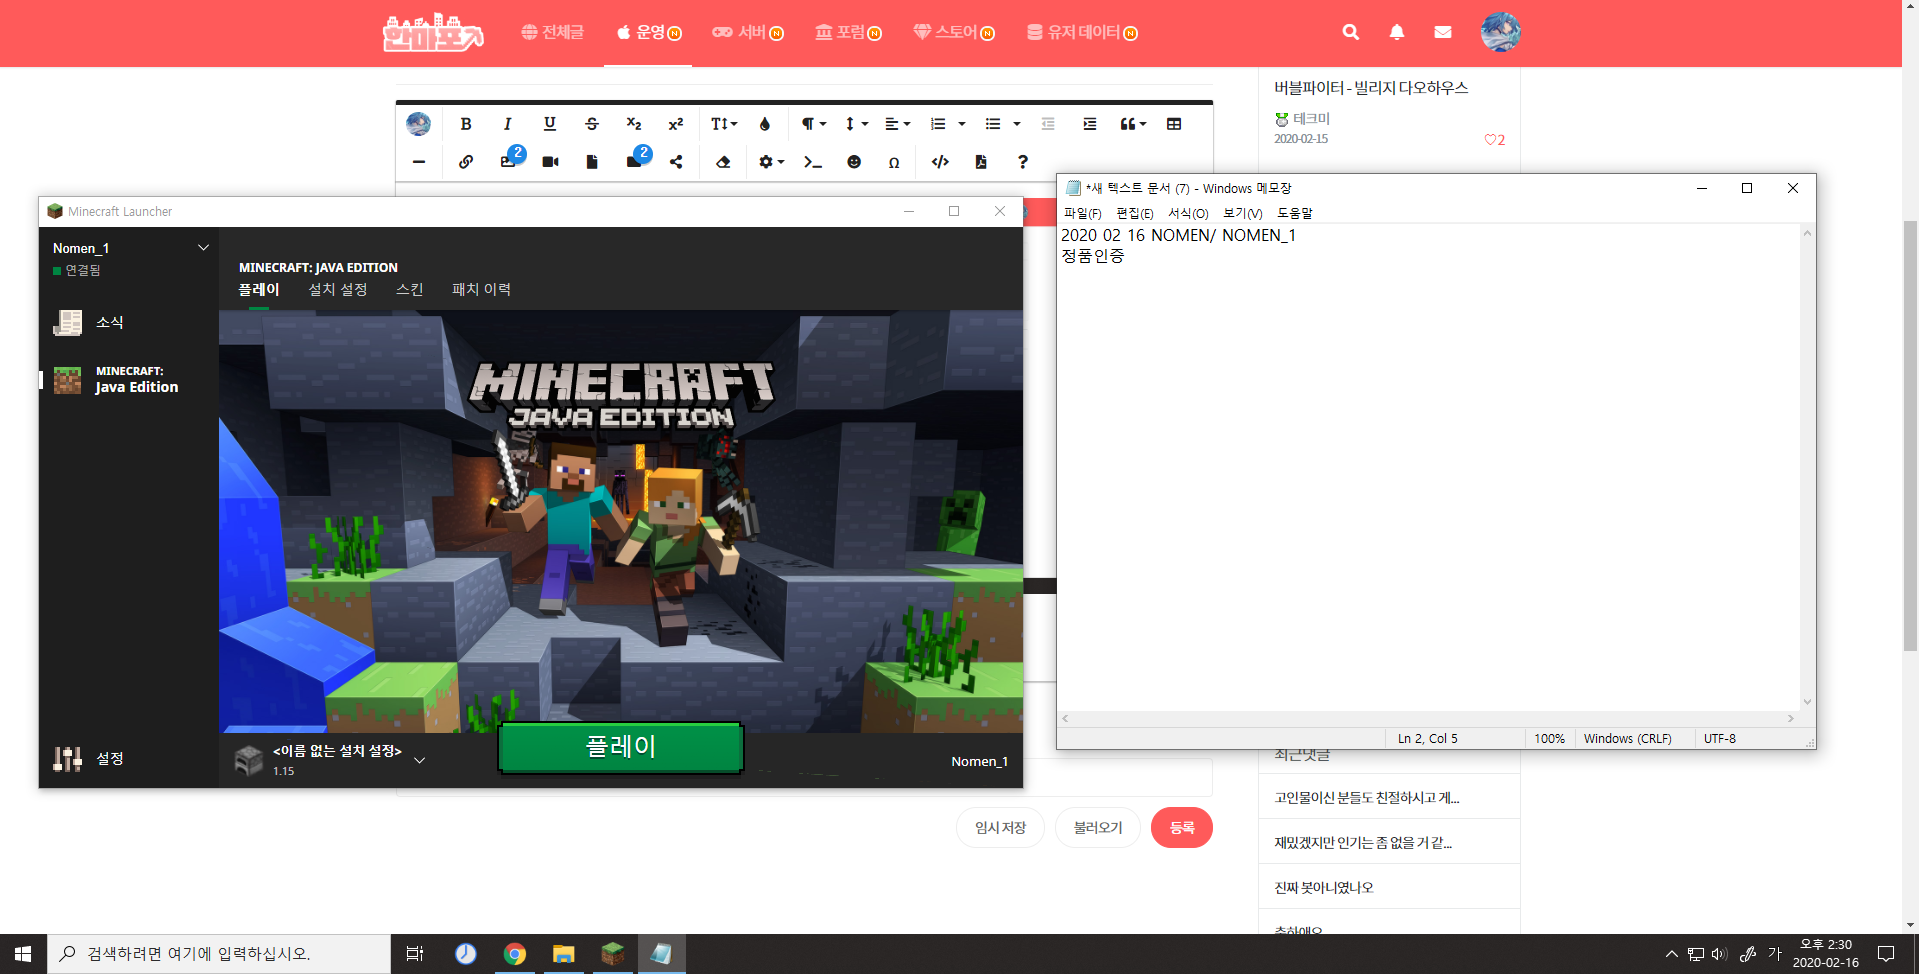The width and height of the screenshot is (1919, 974).
Task: Open the user profile avatar in header
Action: 1501,32
